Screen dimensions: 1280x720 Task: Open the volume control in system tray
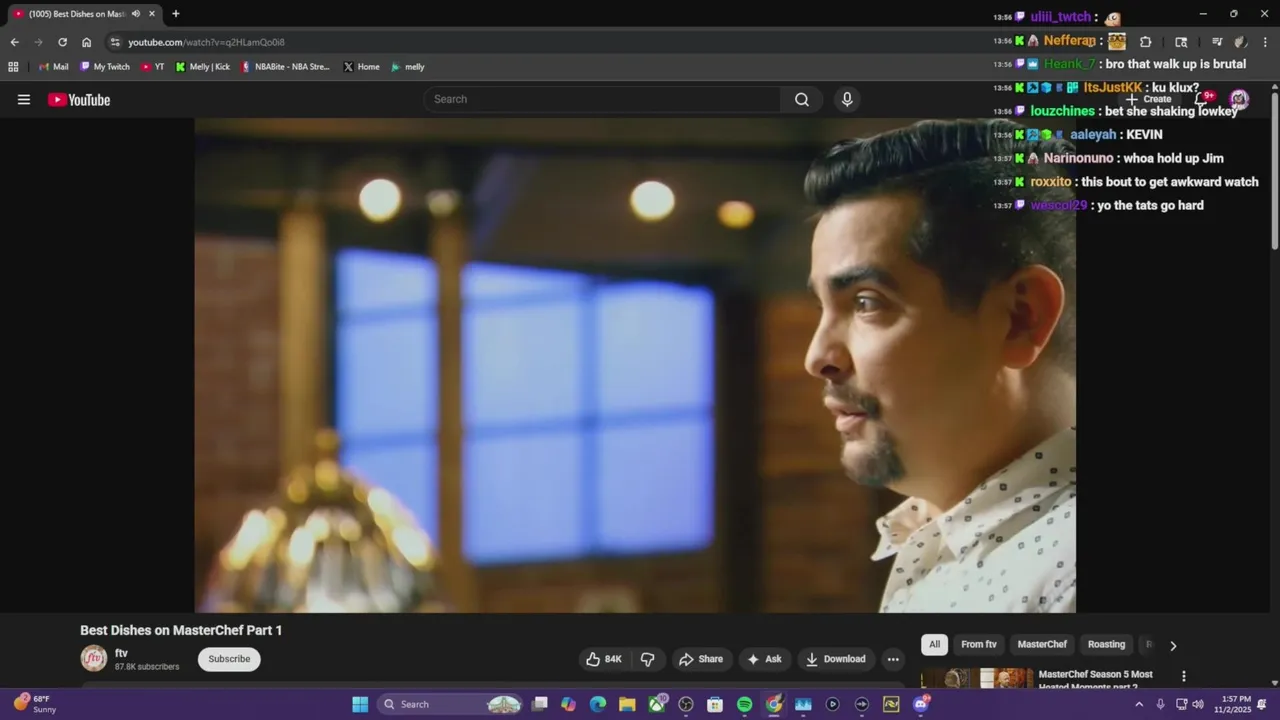tap(1198, 705)
